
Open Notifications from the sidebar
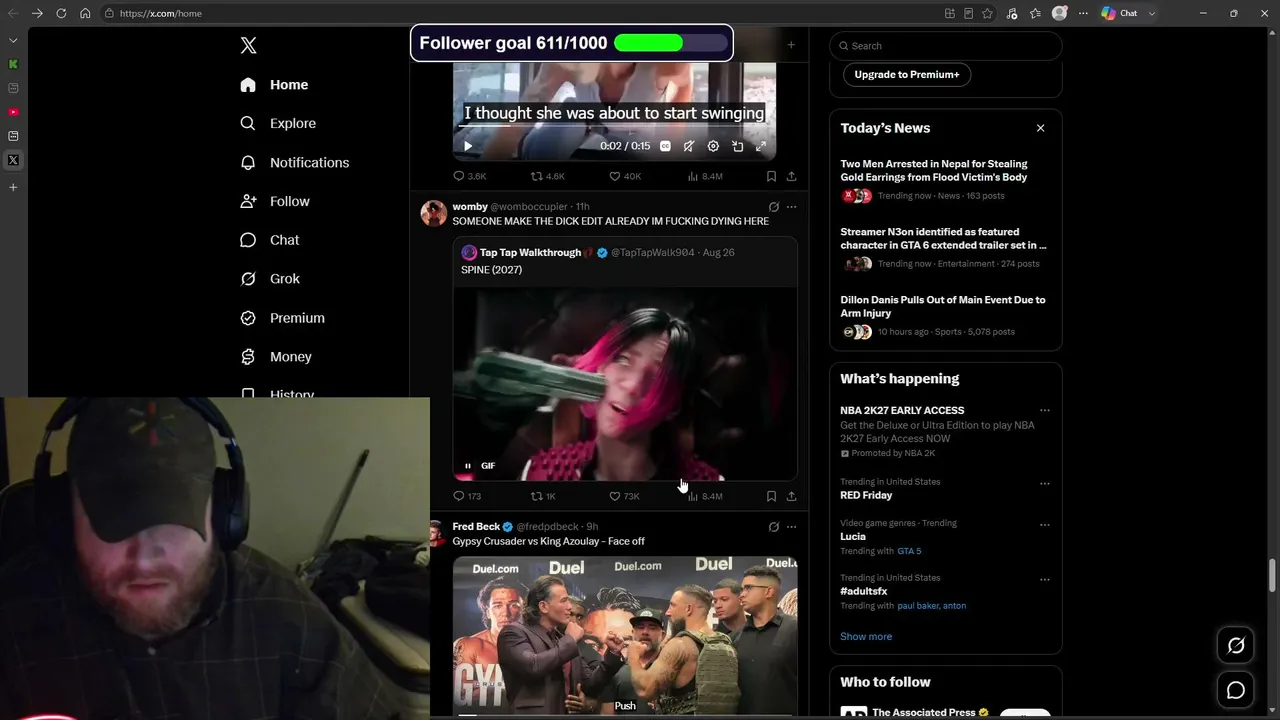click(x=295, y=162)
